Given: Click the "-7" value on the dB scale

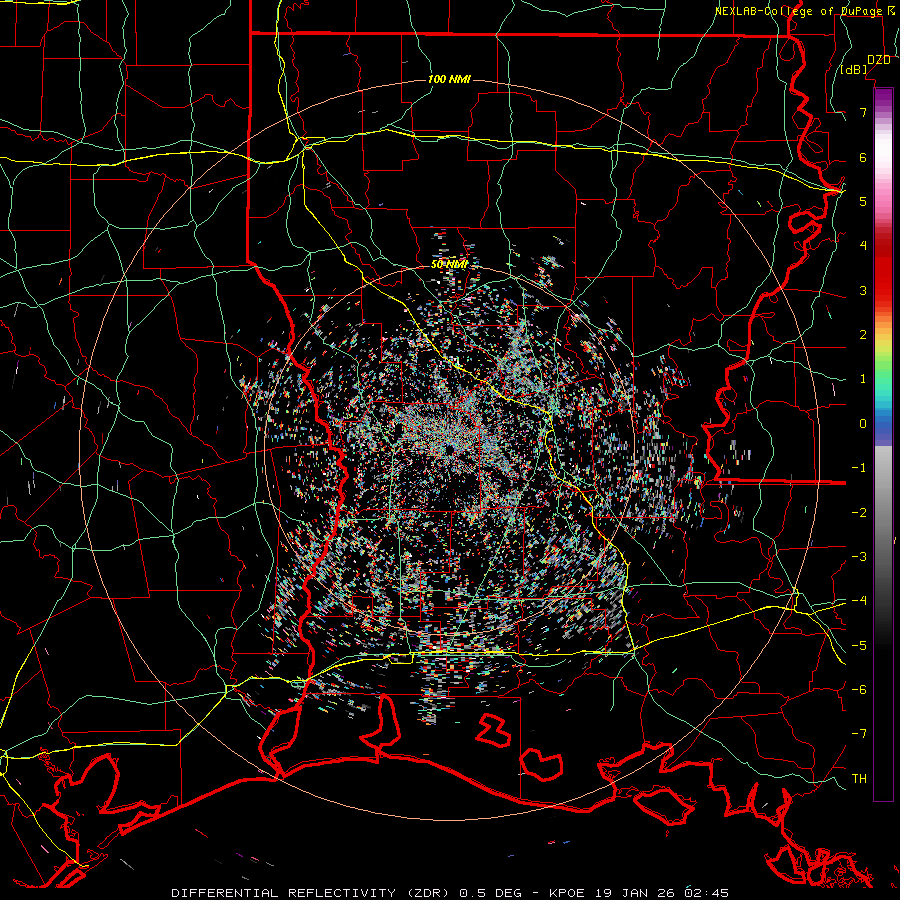Looking at the screenshot, I should [859, 734].
